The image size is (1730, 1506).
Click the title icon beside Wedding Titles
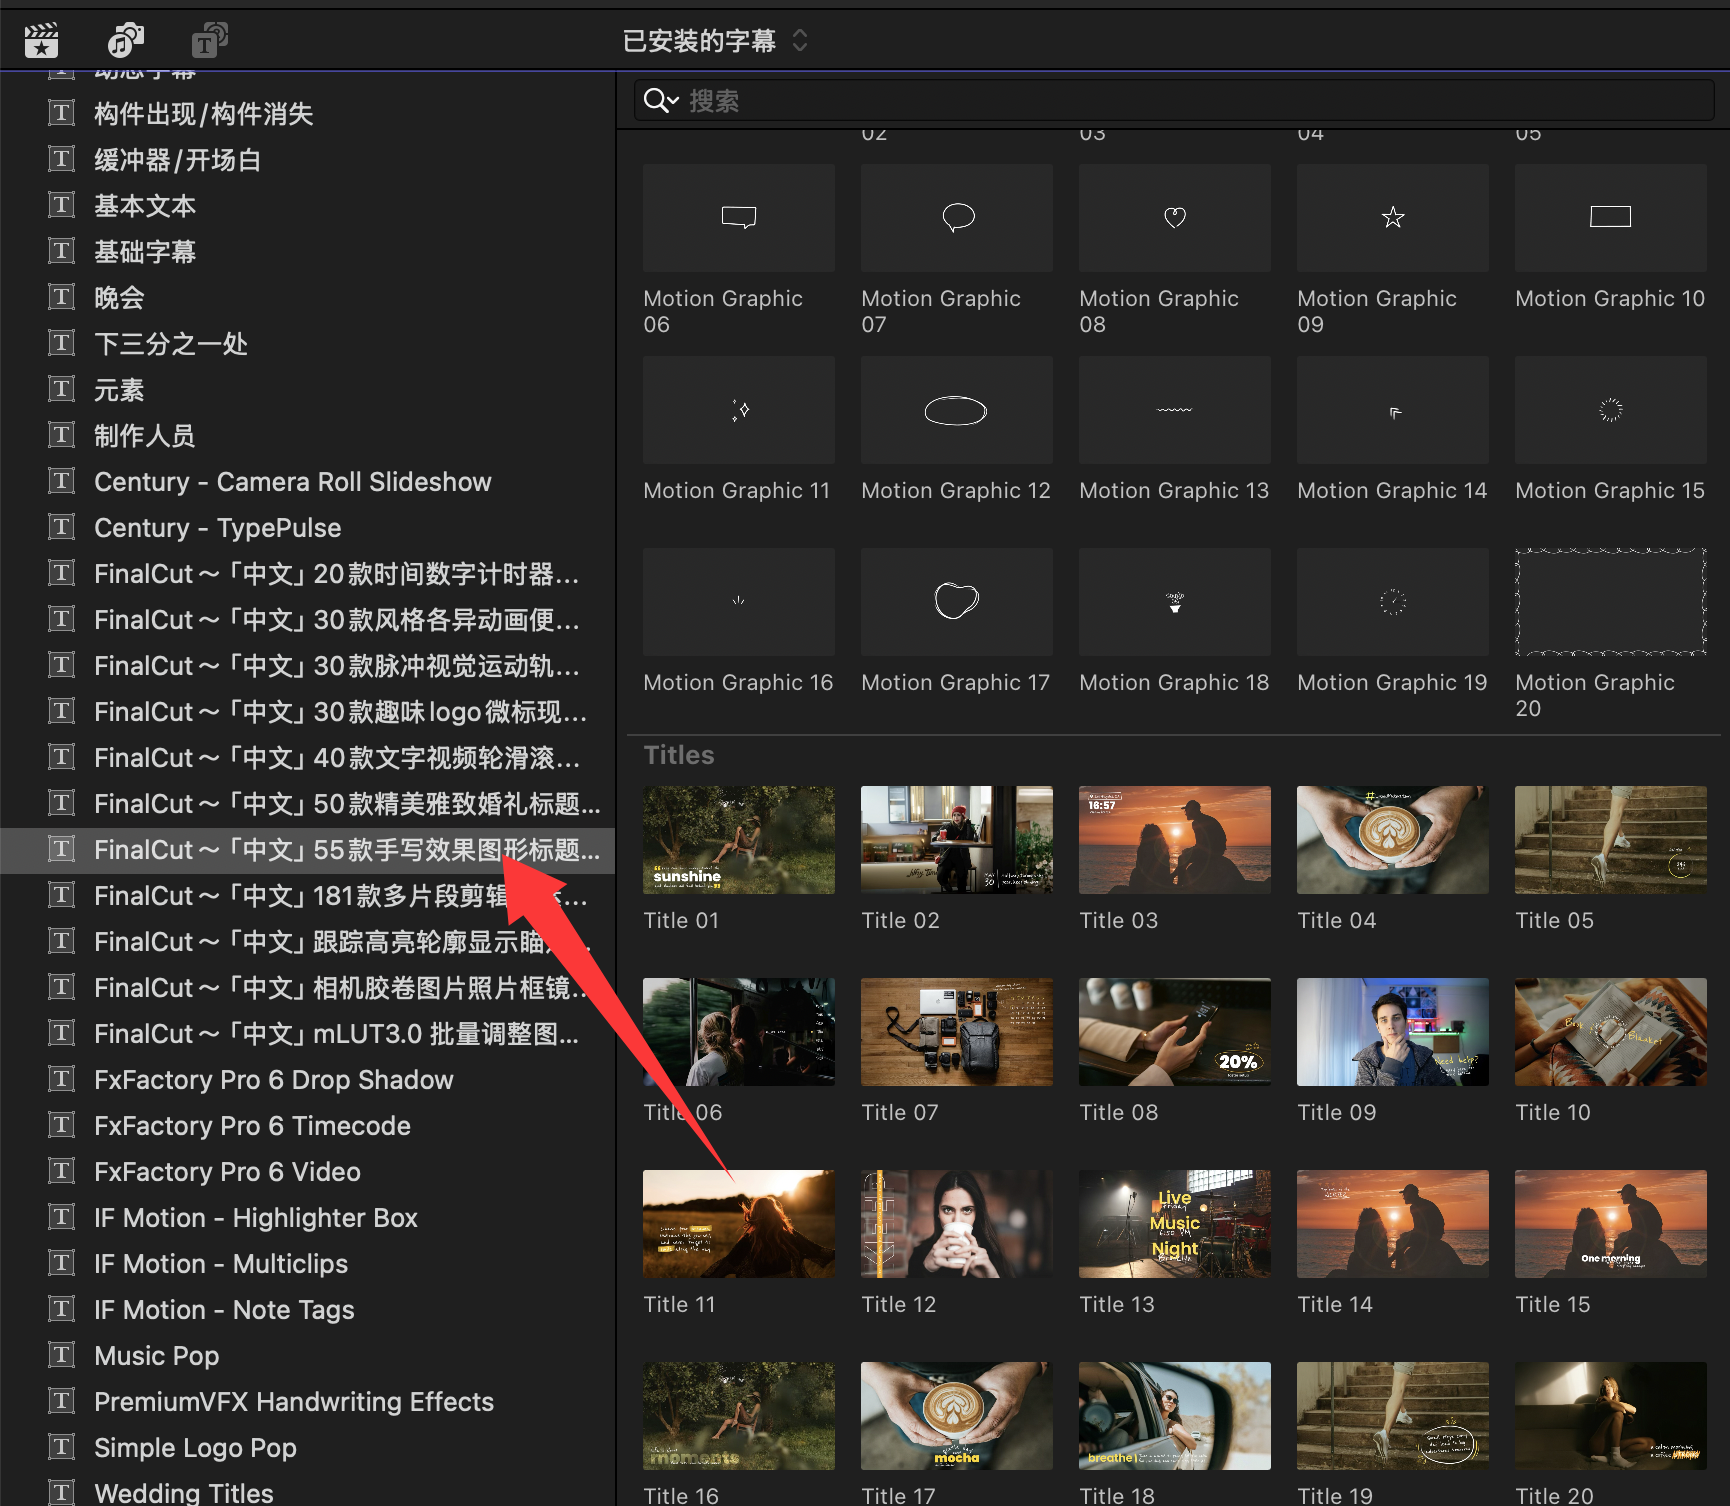(61, 1492)
